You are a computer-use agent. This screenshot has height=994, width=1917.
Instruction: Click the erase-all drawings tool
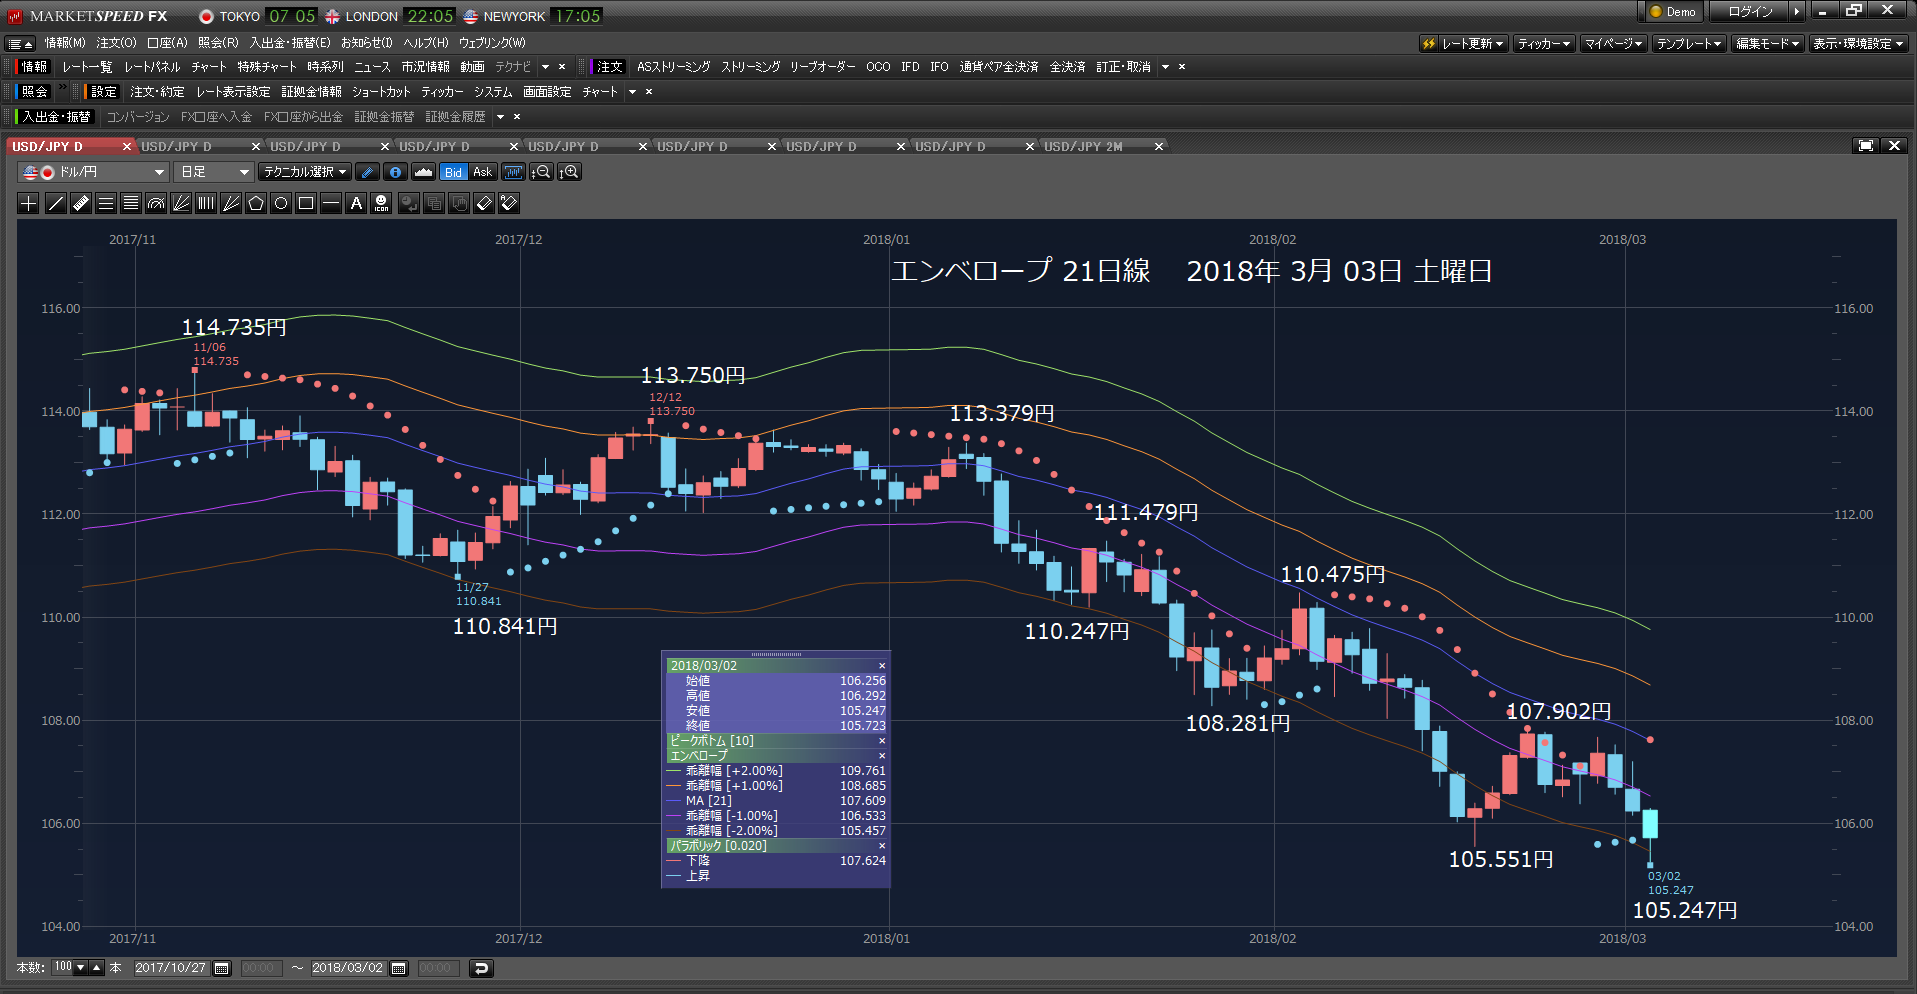(x=509, y=204)
